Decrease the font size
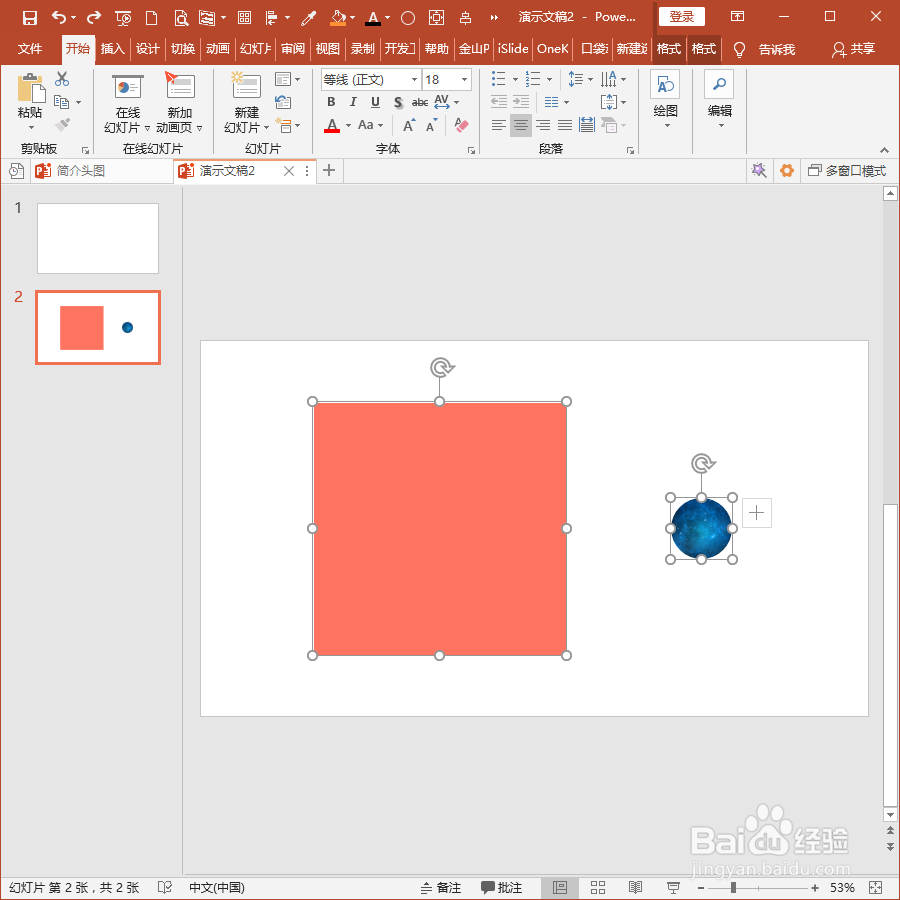 (432, 125)
